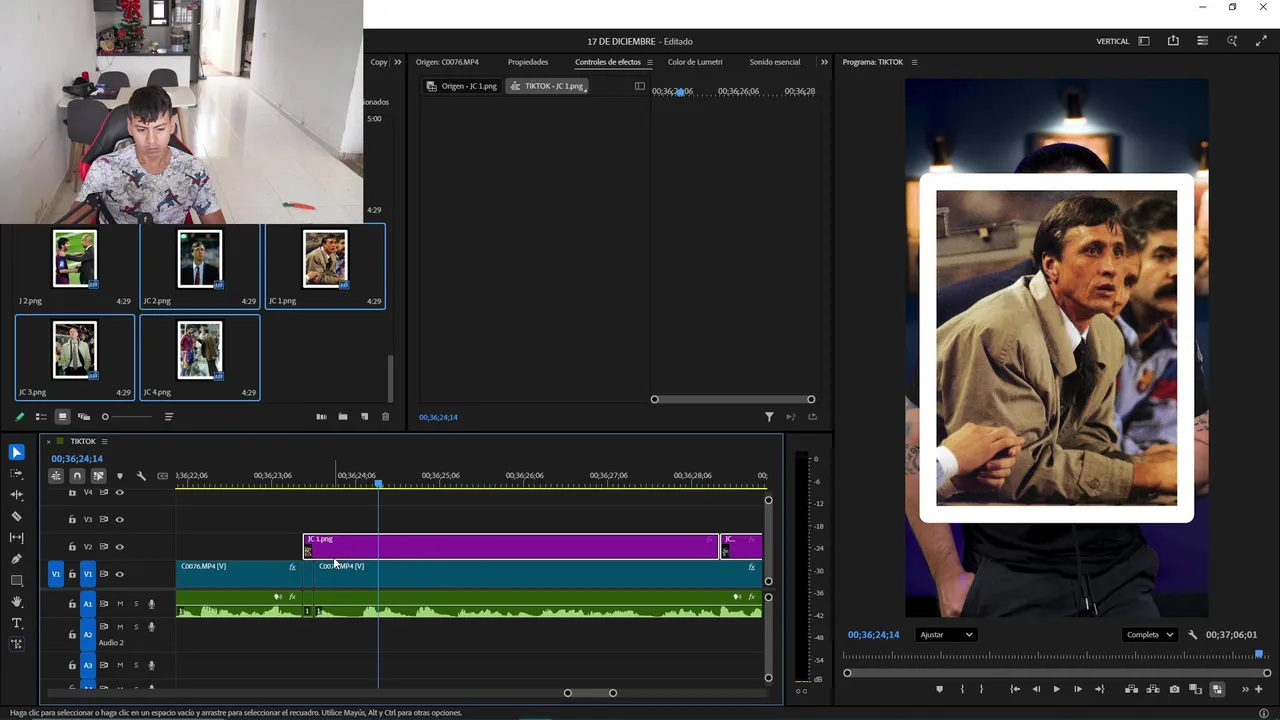The height and width of the screenshot is (720, 1280).
Task: Open timeline display settings wrench
Action: [x=141, y=476]
